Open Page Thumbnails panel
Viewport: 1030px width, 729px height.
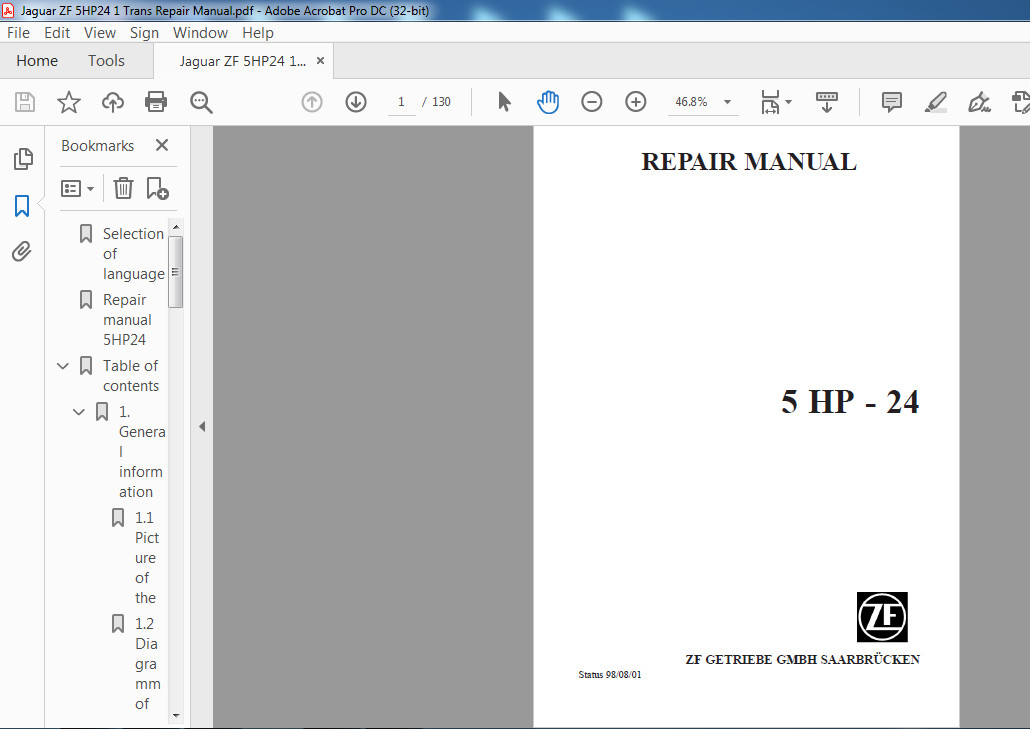[22, 159]
